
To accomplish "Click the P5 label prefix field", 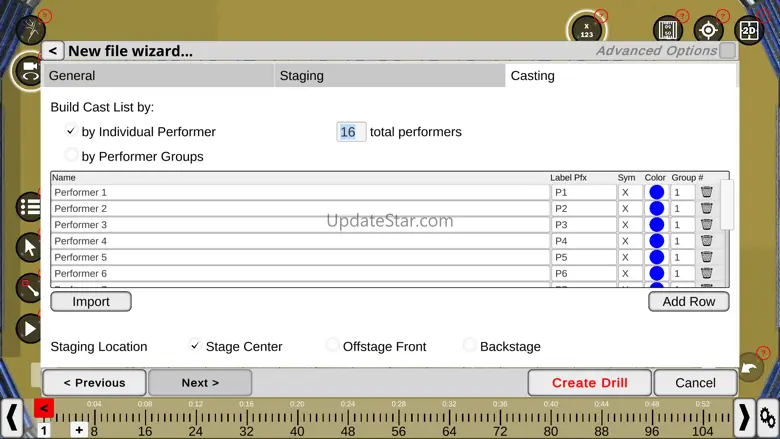I will click(x=584, y=257).
